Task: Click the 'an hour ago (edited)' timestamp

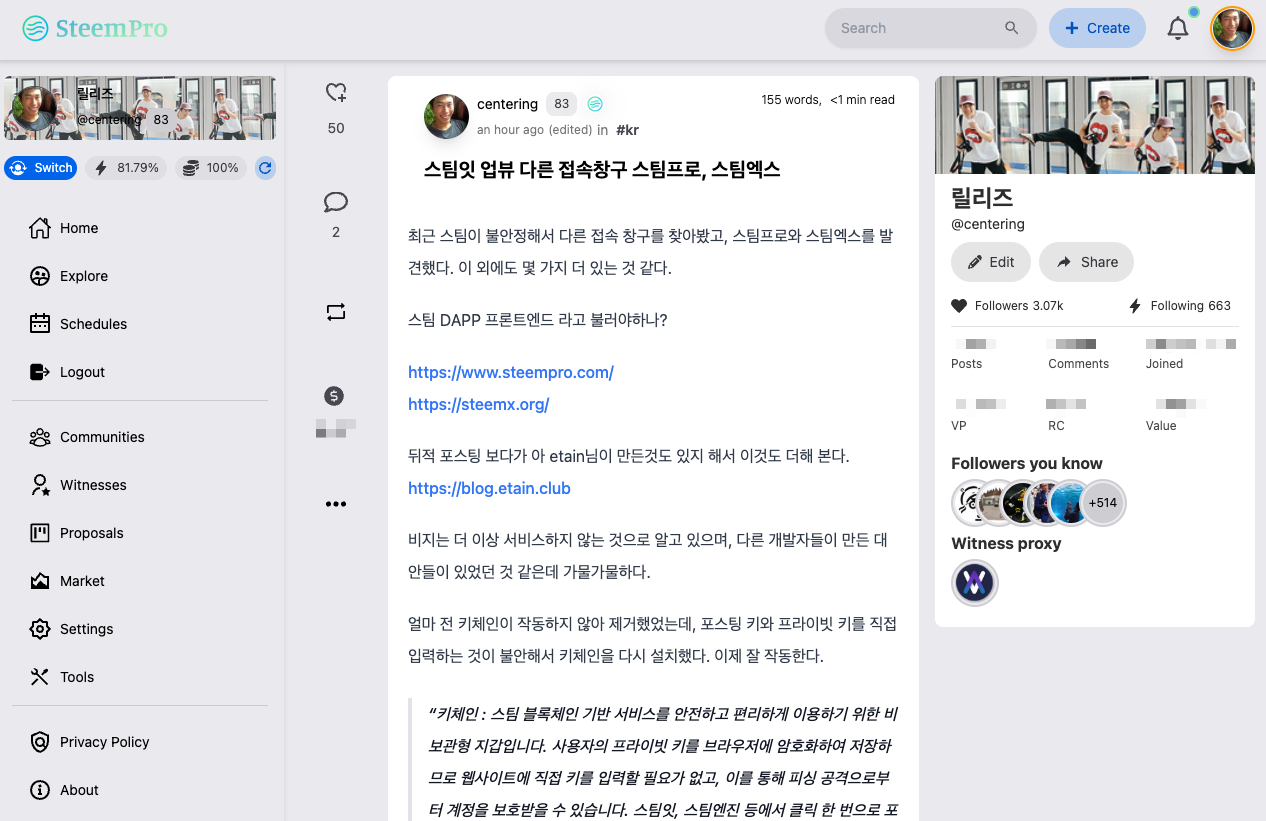Action: click(x=535, y=130)
